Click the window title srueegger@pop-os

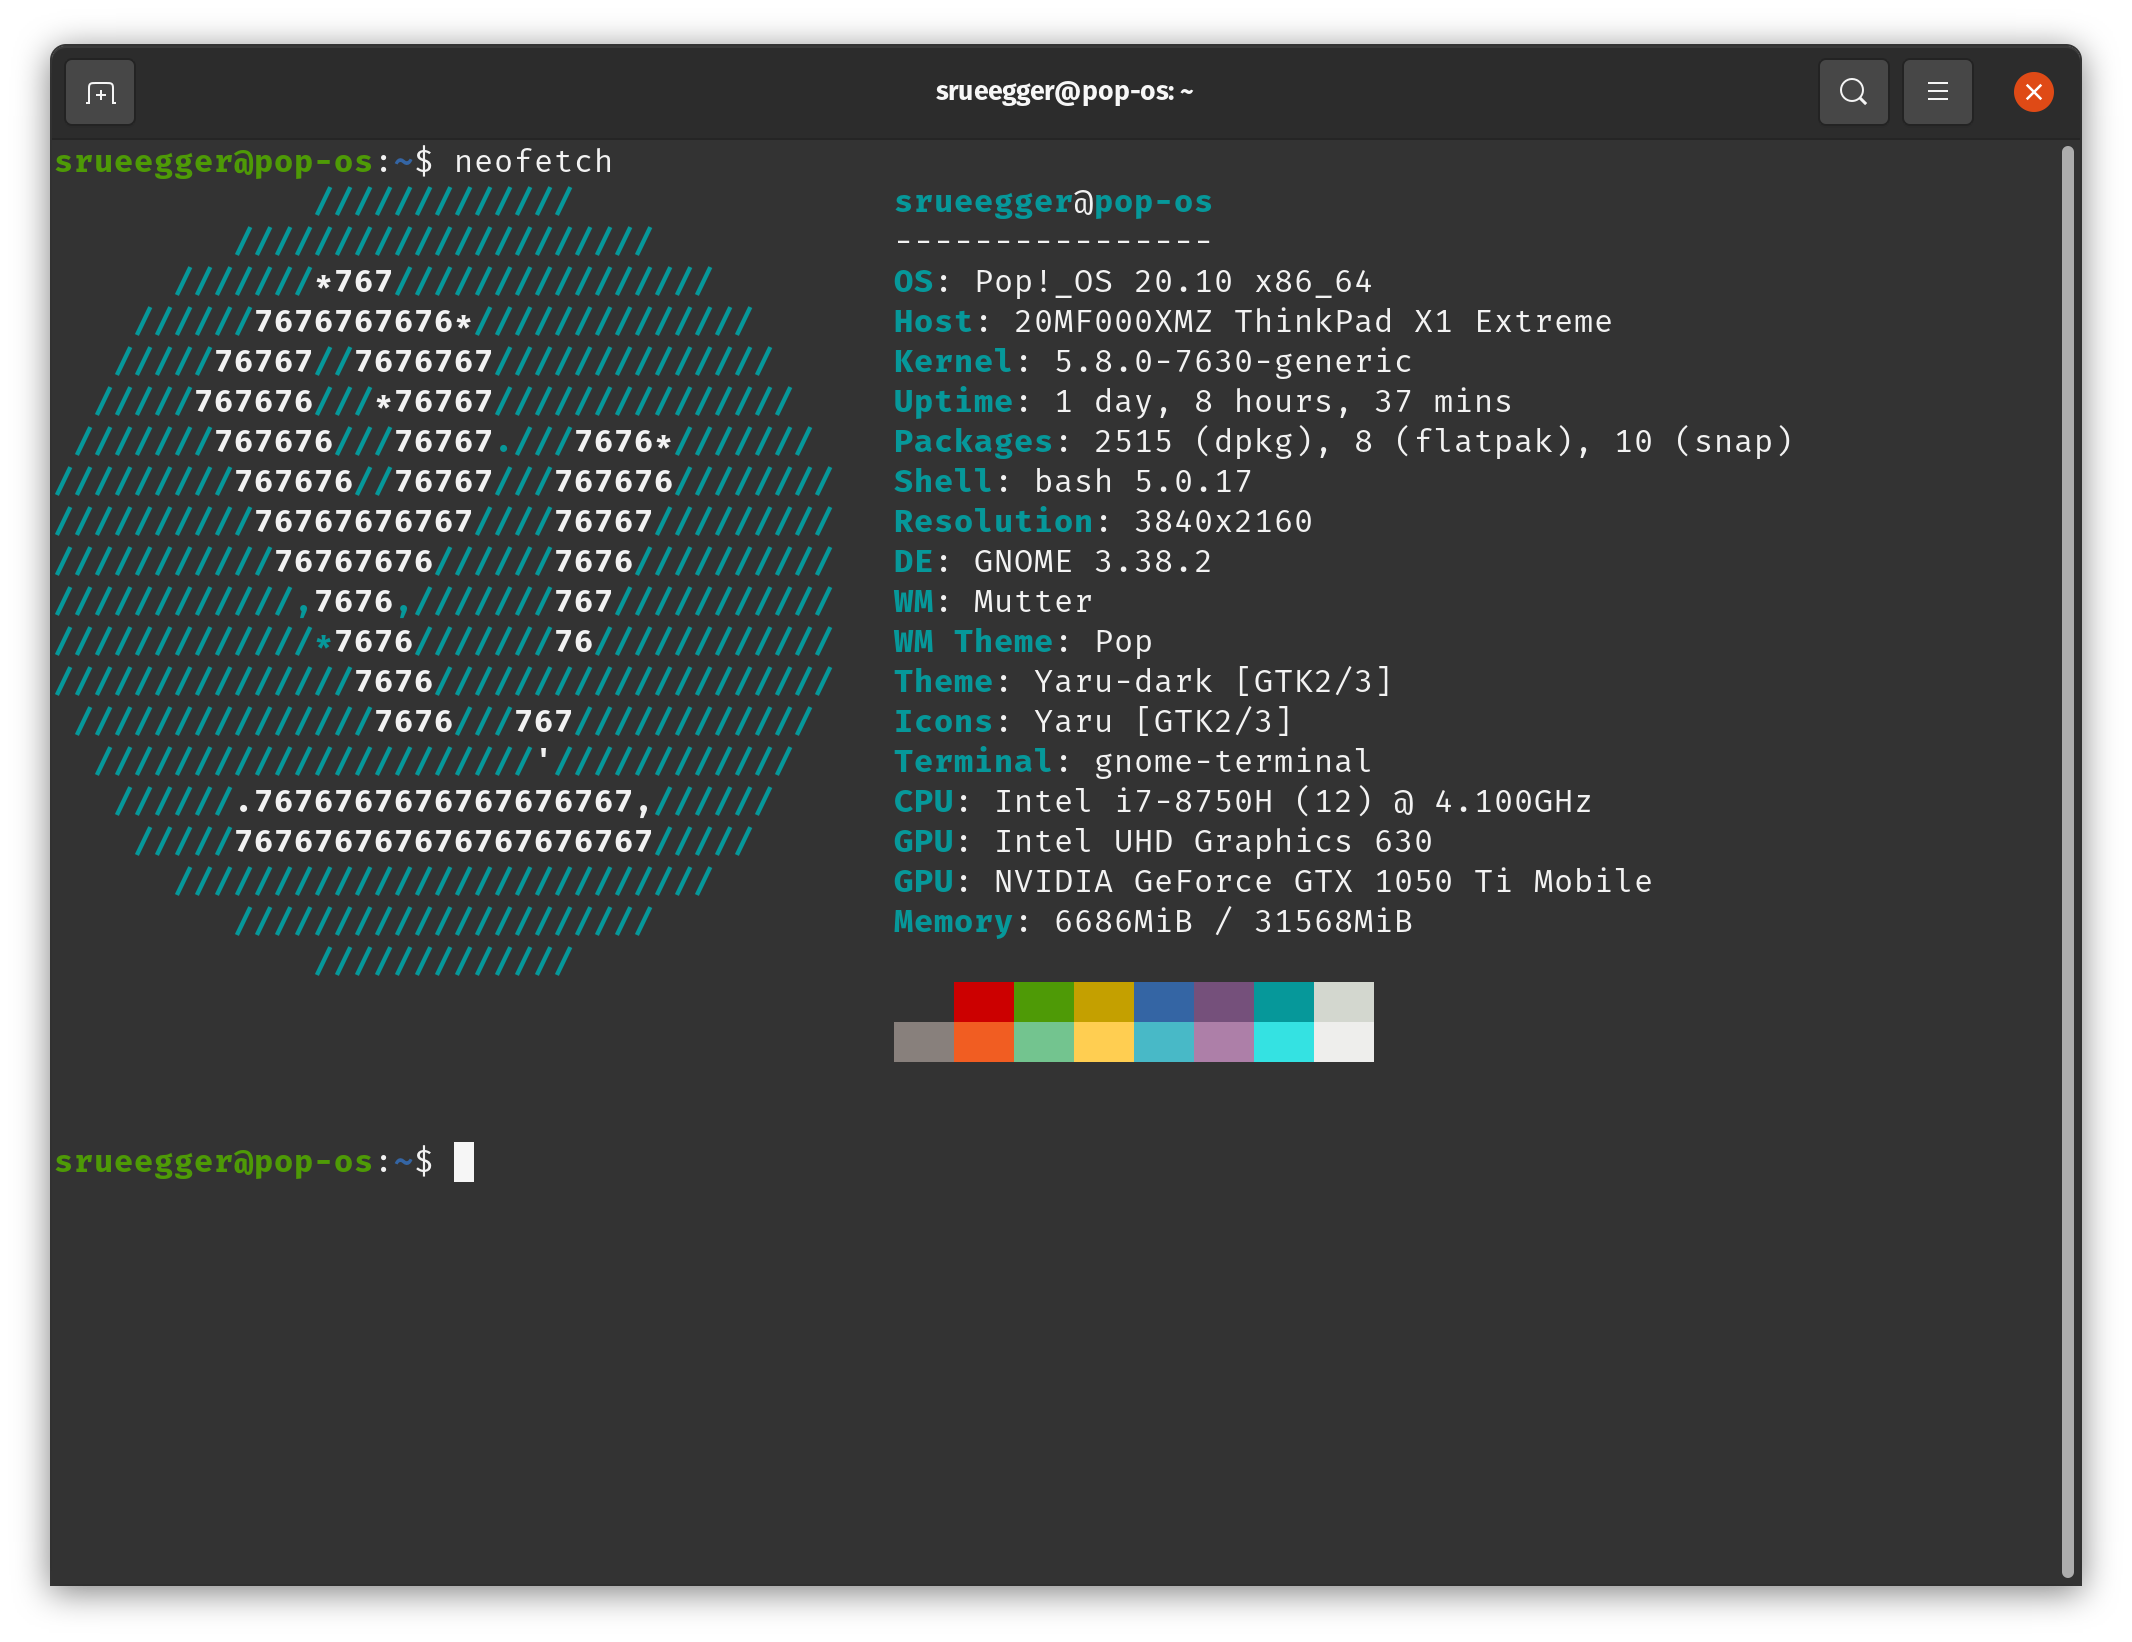1064,92
